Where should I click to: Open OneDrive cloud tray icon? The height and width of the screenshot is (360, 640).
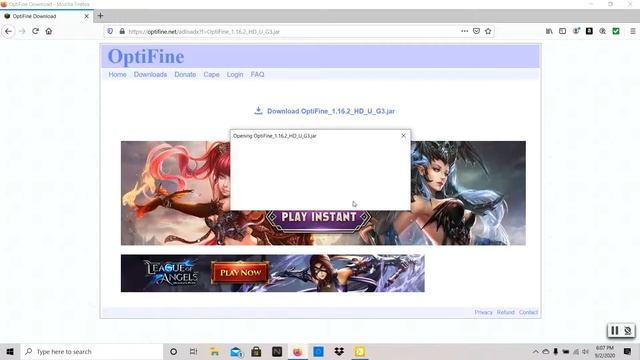(546, 351)
